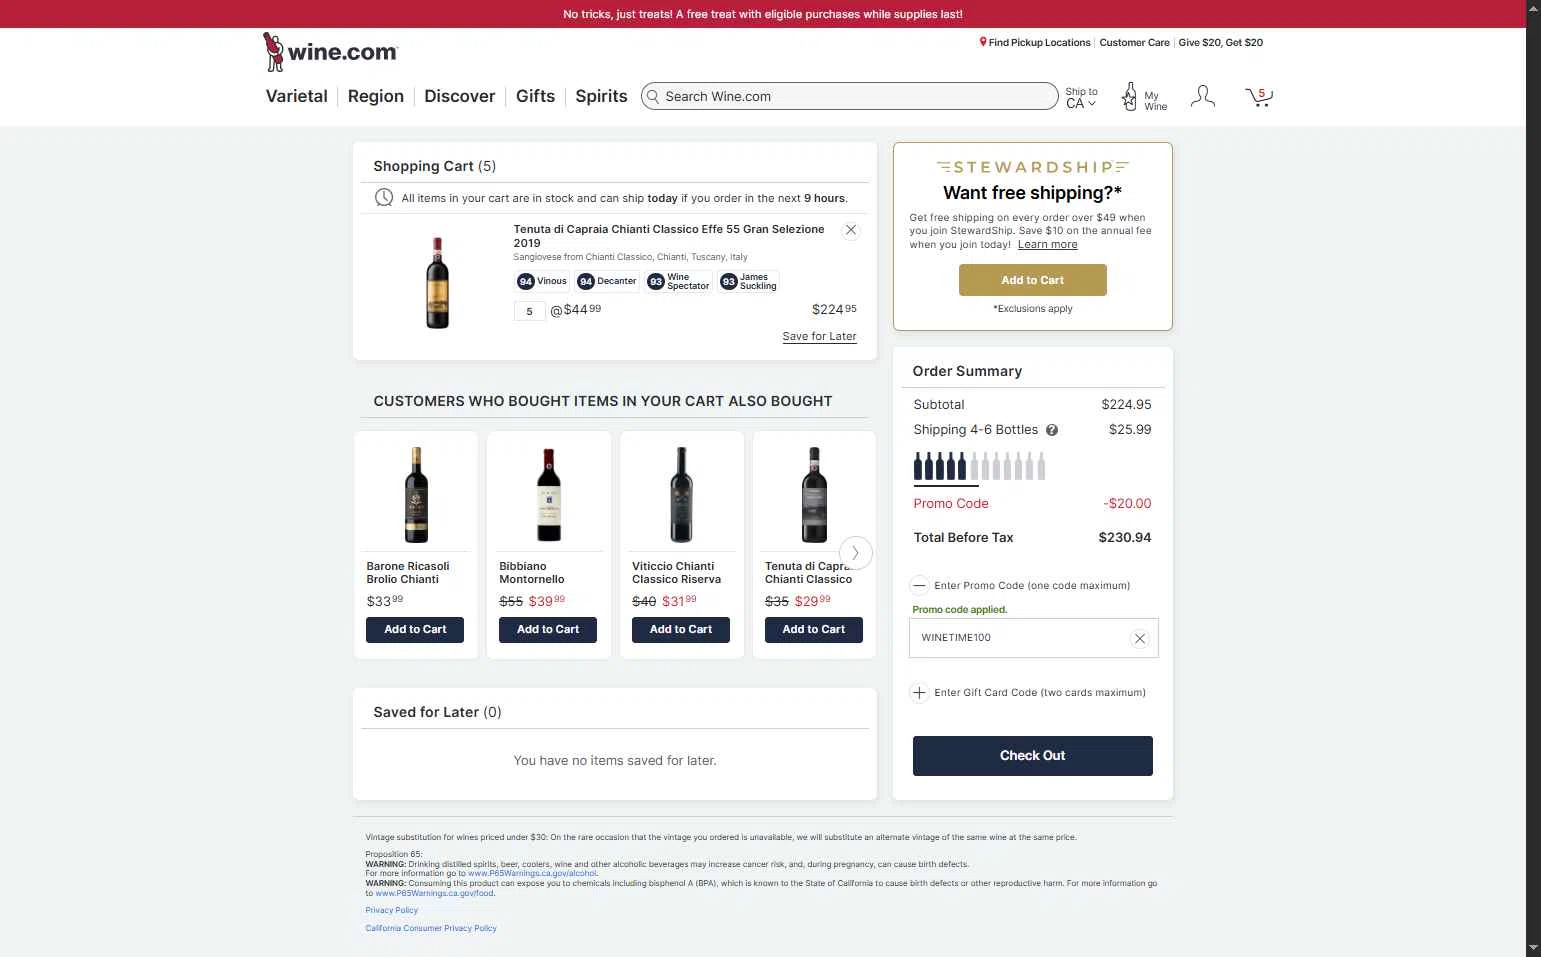1541x957 pixels.
Task: Add Tenuta di Capraia Chianti Classico card to cart
Action: pyautogui.click(x=814, y=630)
